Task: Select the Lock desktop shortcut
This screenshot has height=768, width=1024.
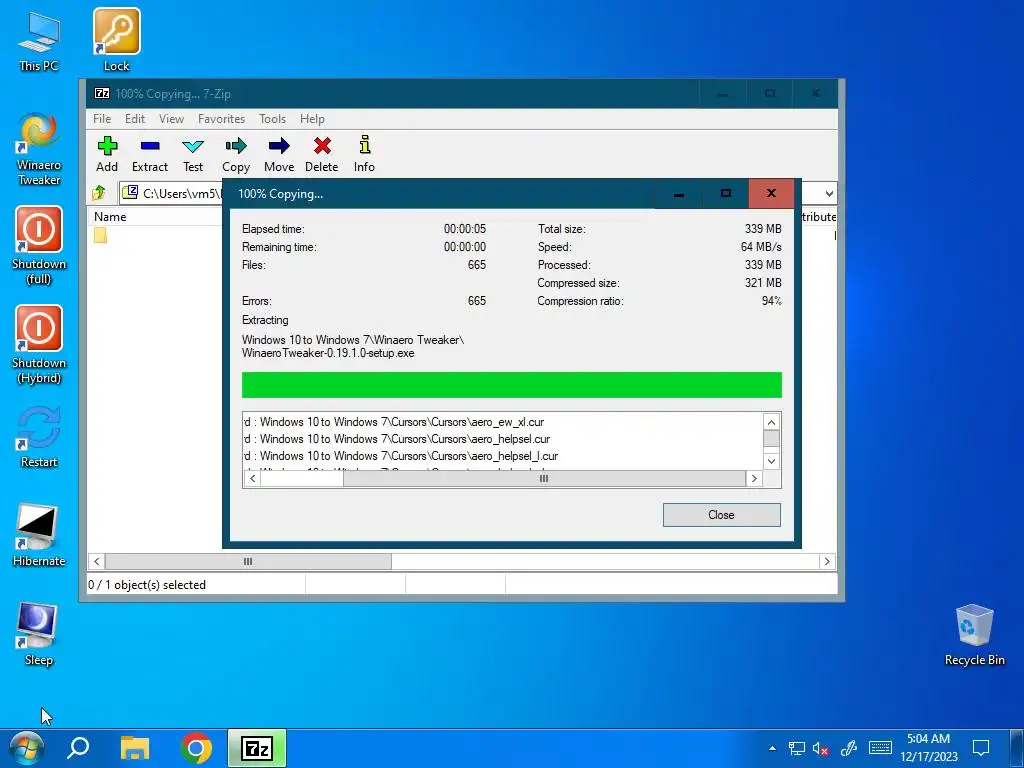Action: pyautogui.click(x=116, y=39)
